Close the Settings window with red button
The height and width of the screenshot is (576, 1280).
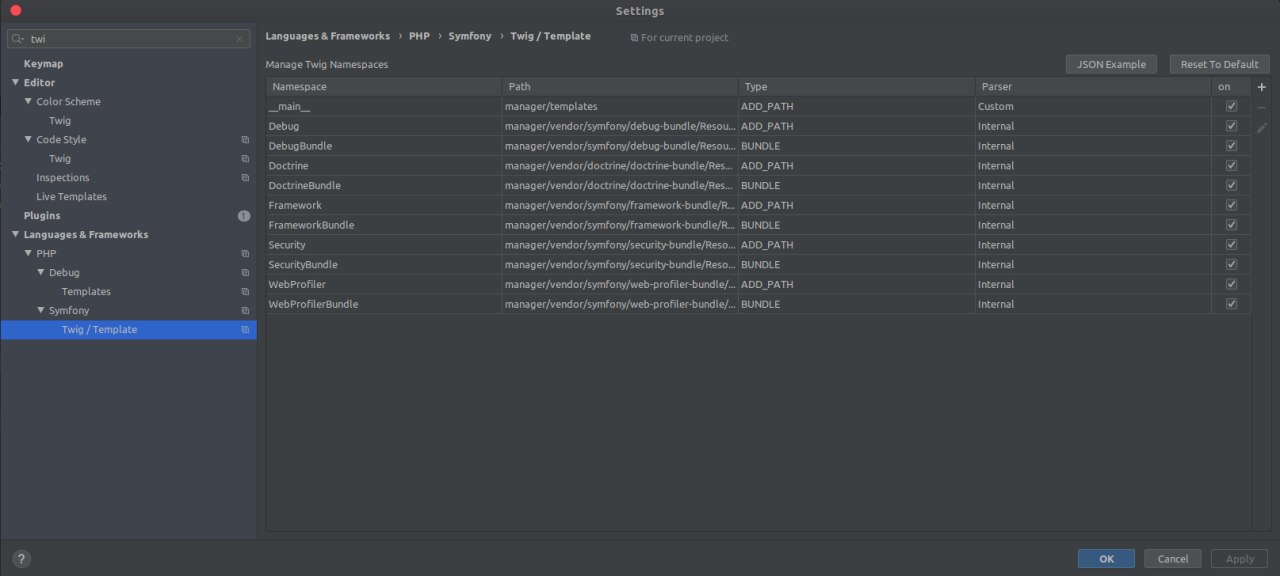coord(15,10)
